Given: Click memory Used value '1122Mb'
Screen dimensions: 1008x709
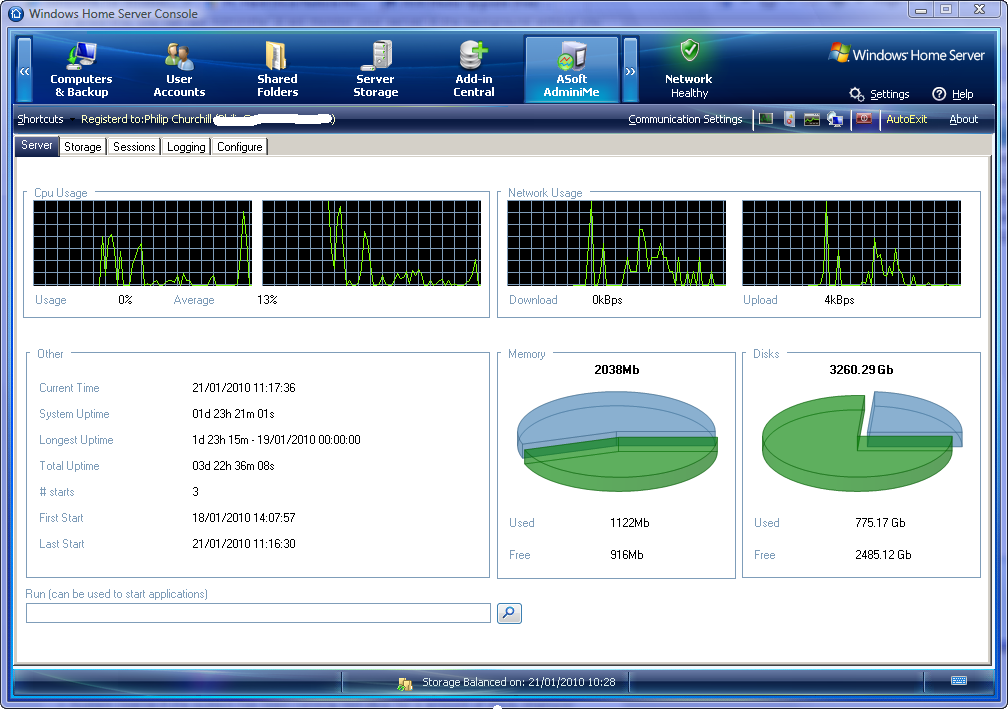Looking at the screenshot, I should point(629,523).
